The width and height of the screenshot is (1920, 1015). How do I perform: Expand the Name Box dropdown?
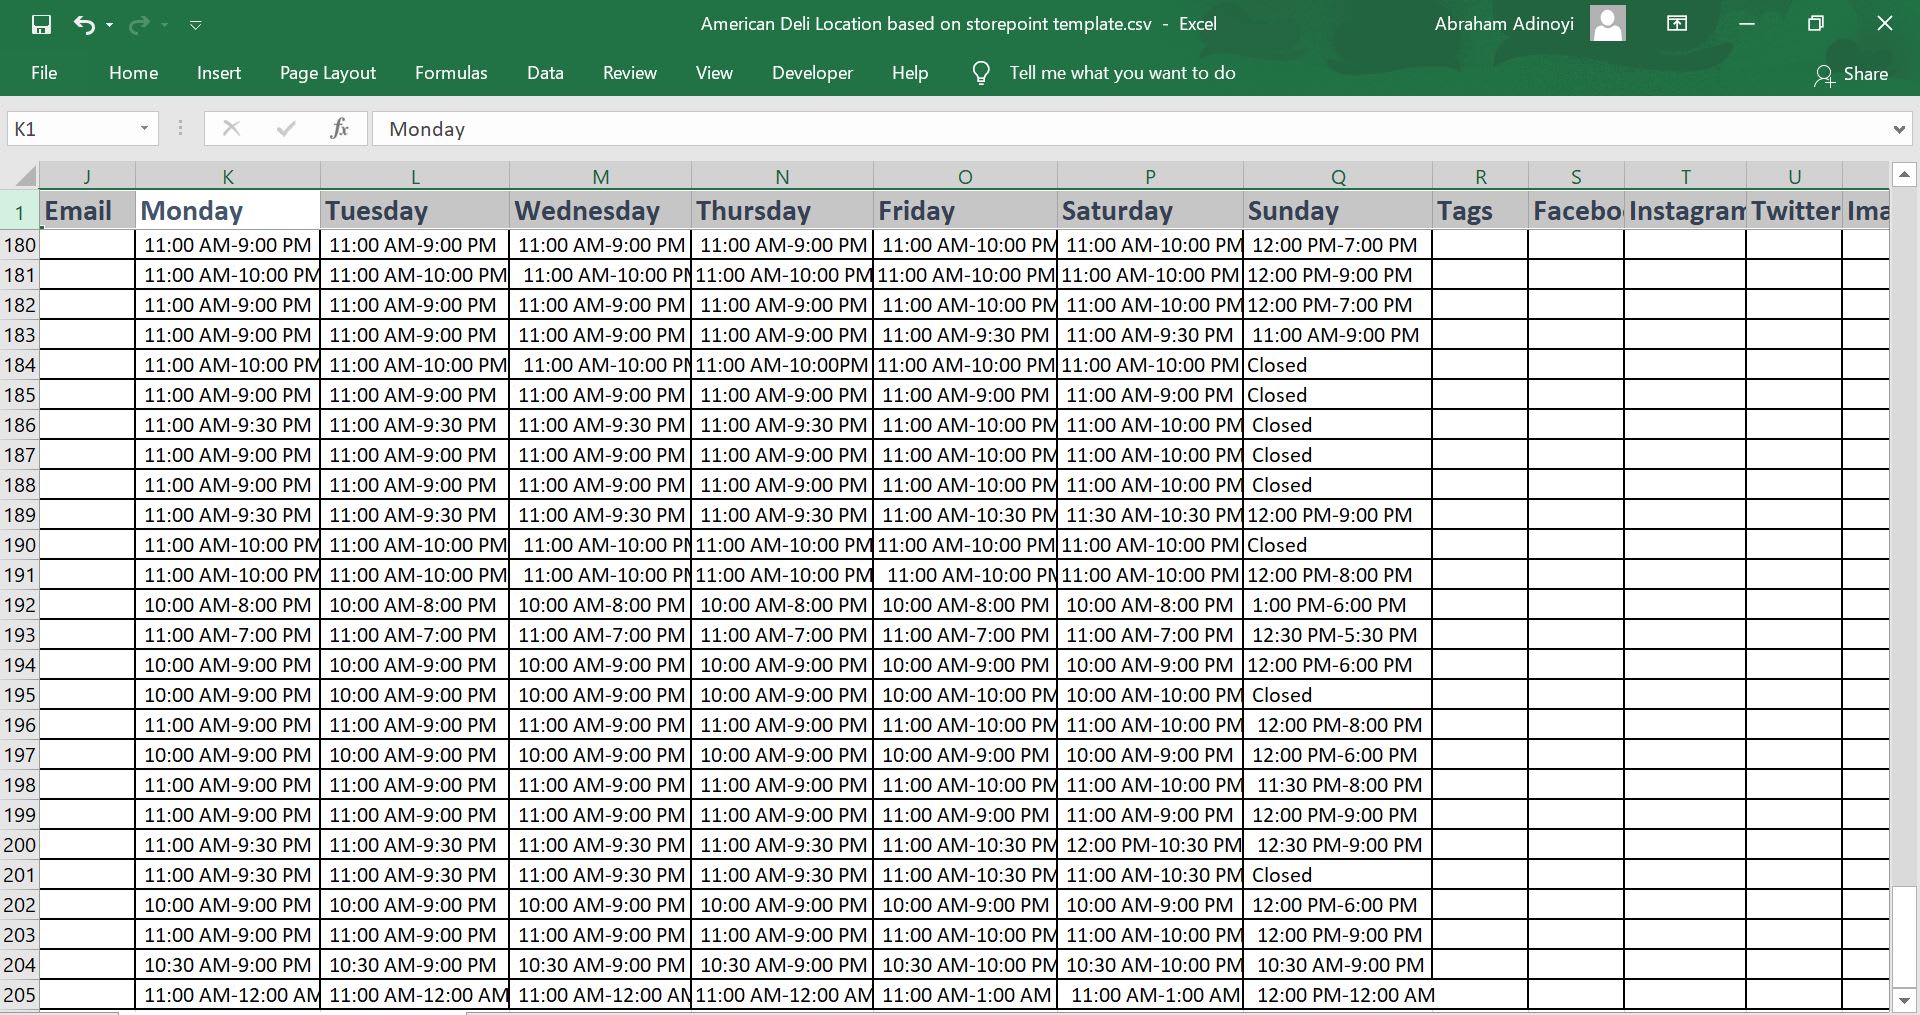[144, 128]
